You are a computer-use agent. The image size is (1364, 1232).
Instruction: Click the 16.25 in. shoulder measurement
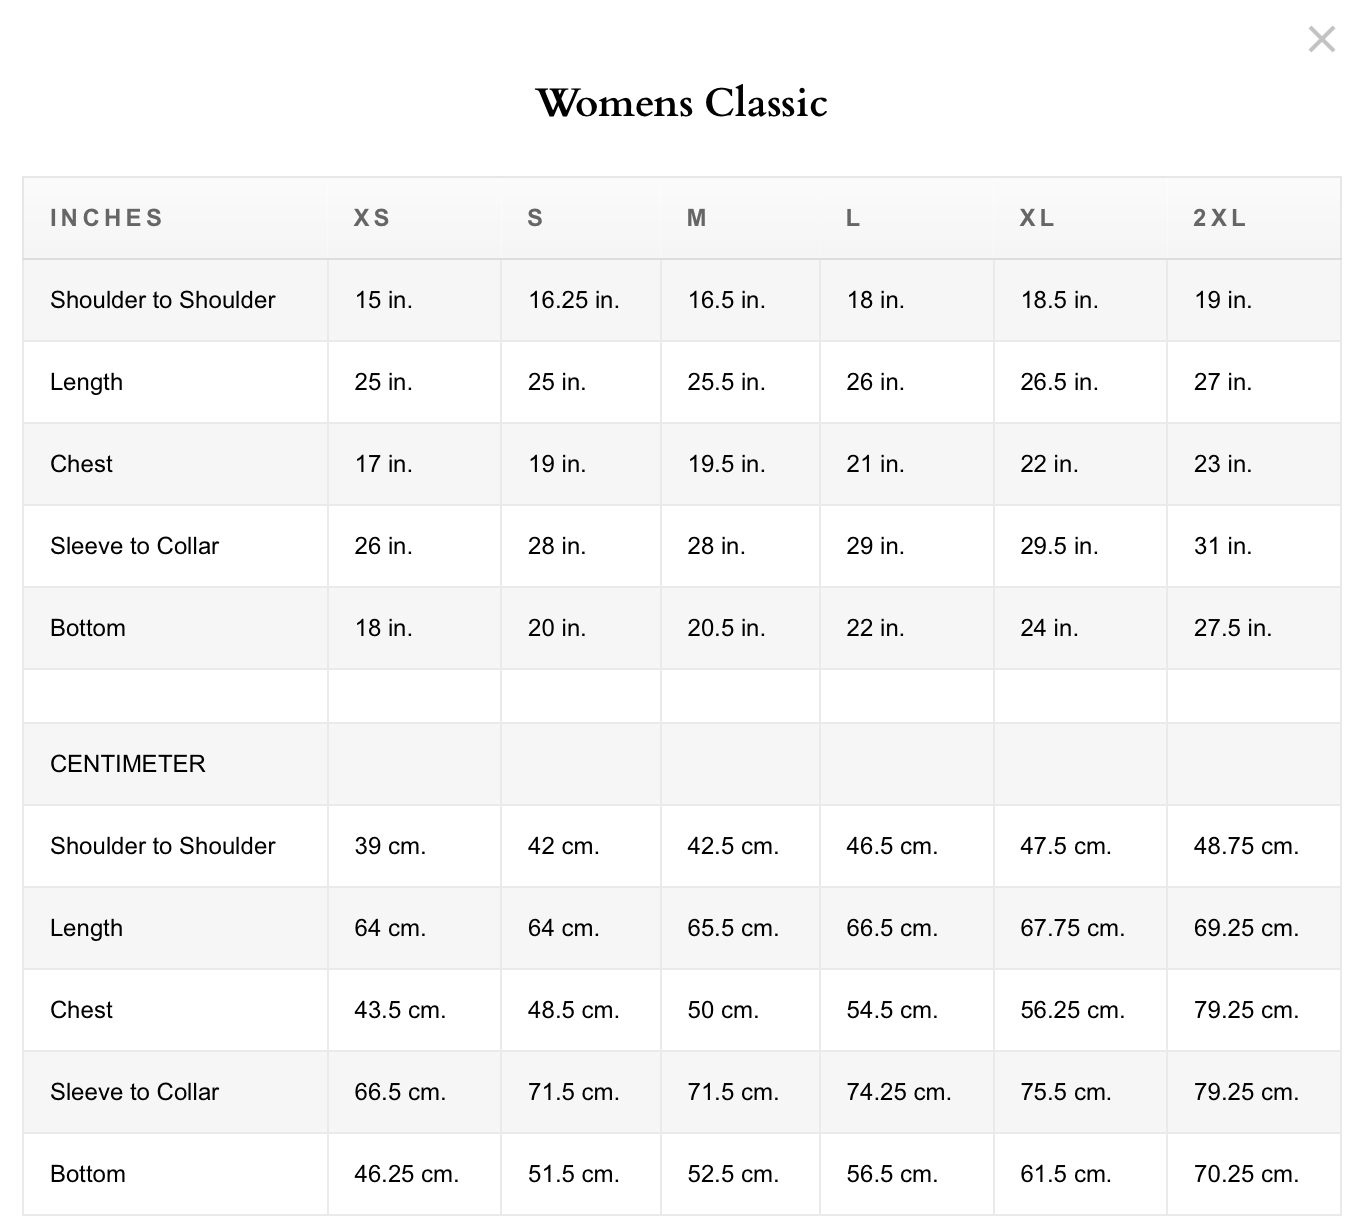click(573, 300)
